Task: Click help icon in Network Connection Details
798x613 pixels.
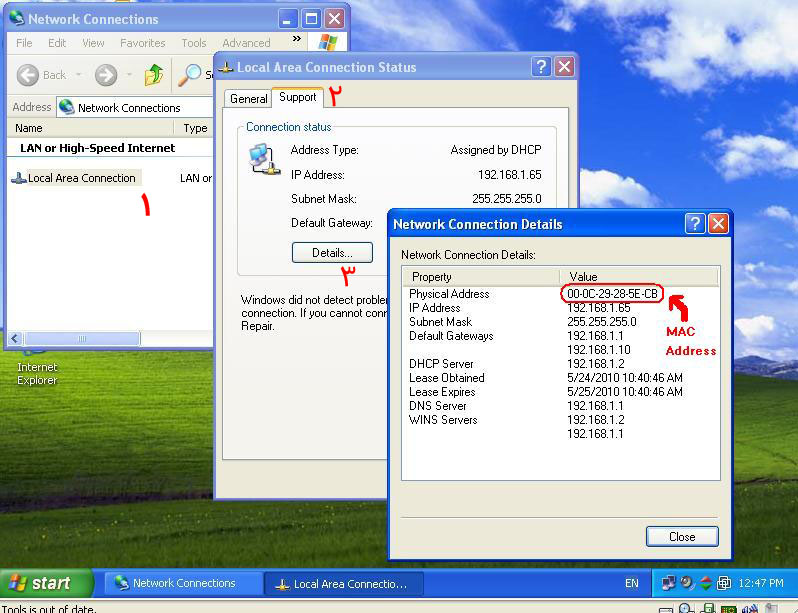Action: point(695,224)
